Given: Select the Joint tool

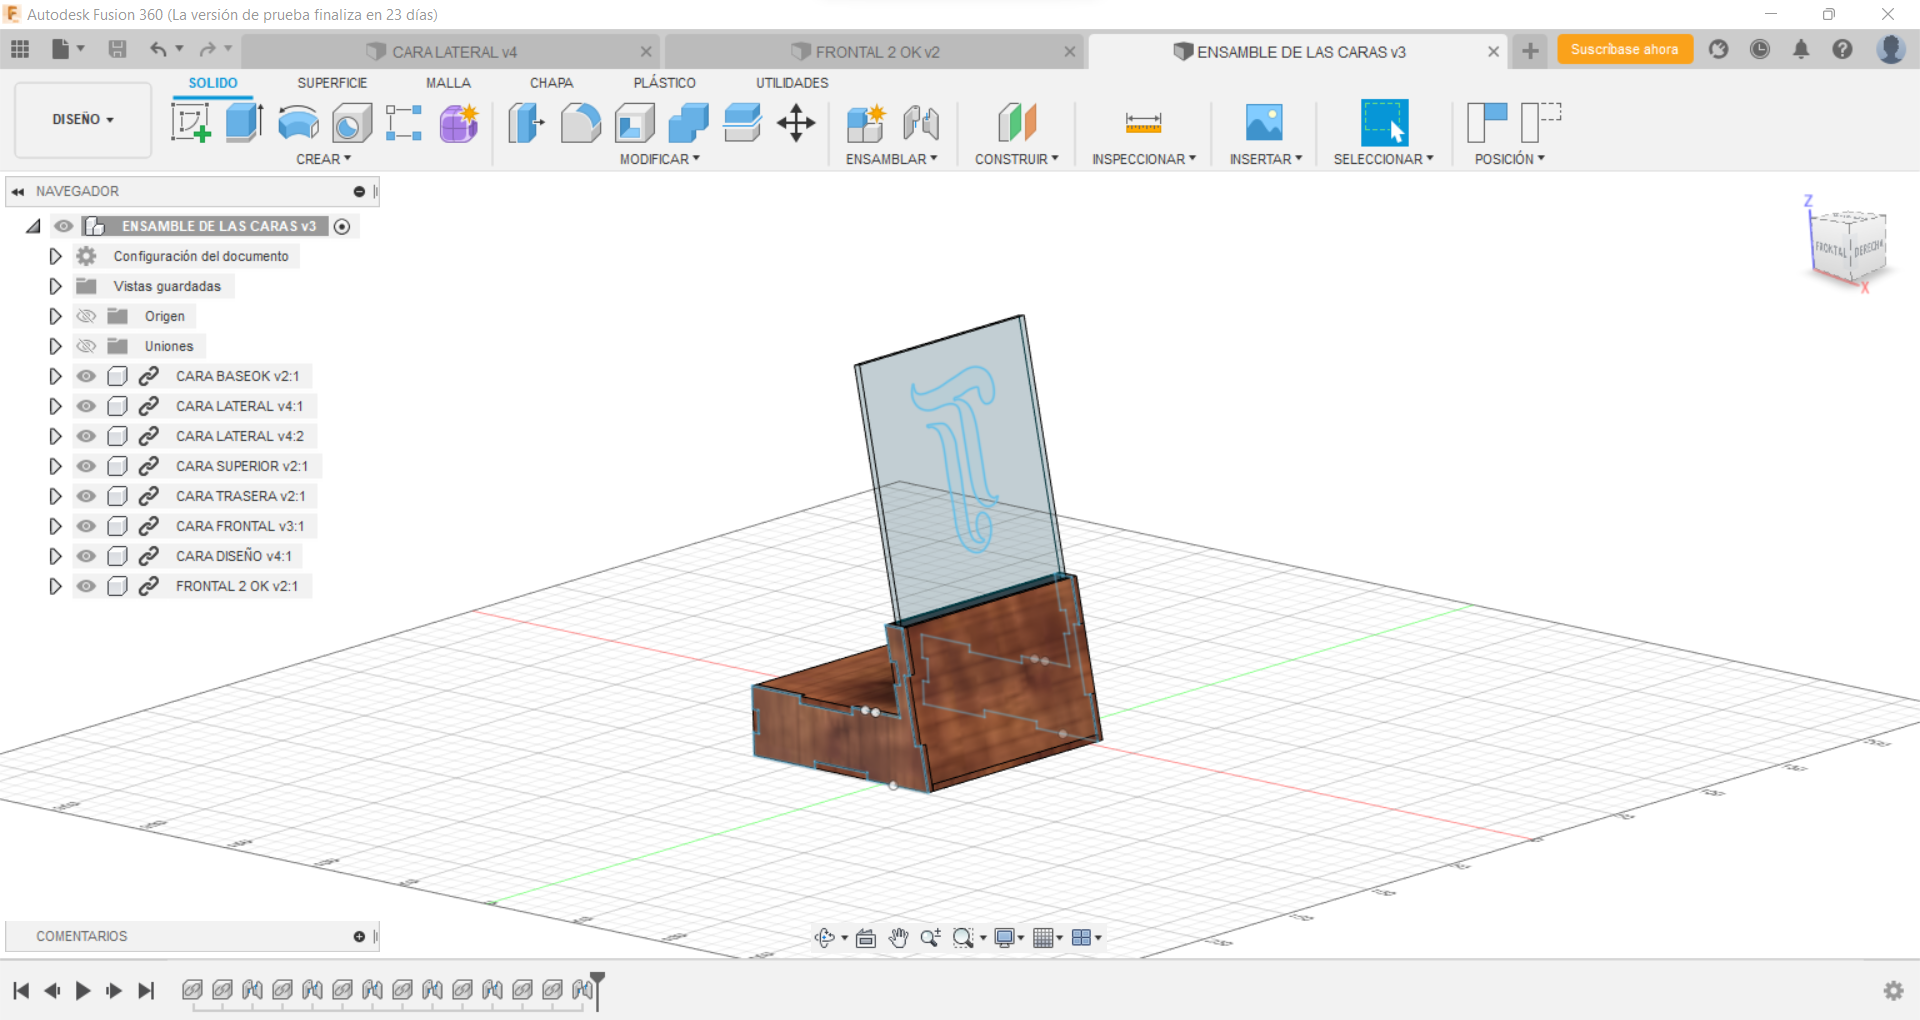Looking at the screenshot, I should [x=920, y=123].
